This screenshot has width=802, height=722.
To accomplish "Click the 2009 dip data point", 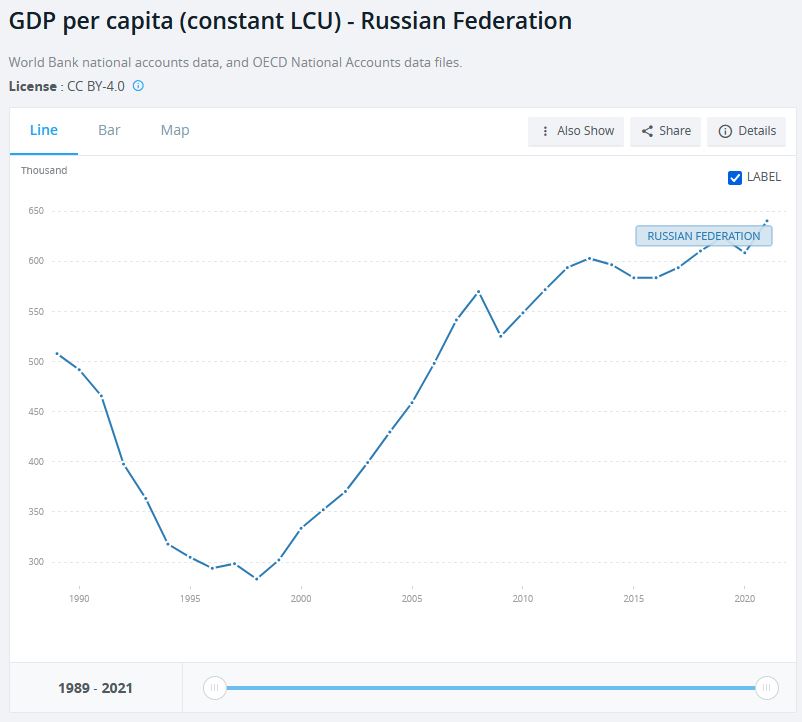I will click(x=501, y=336).
